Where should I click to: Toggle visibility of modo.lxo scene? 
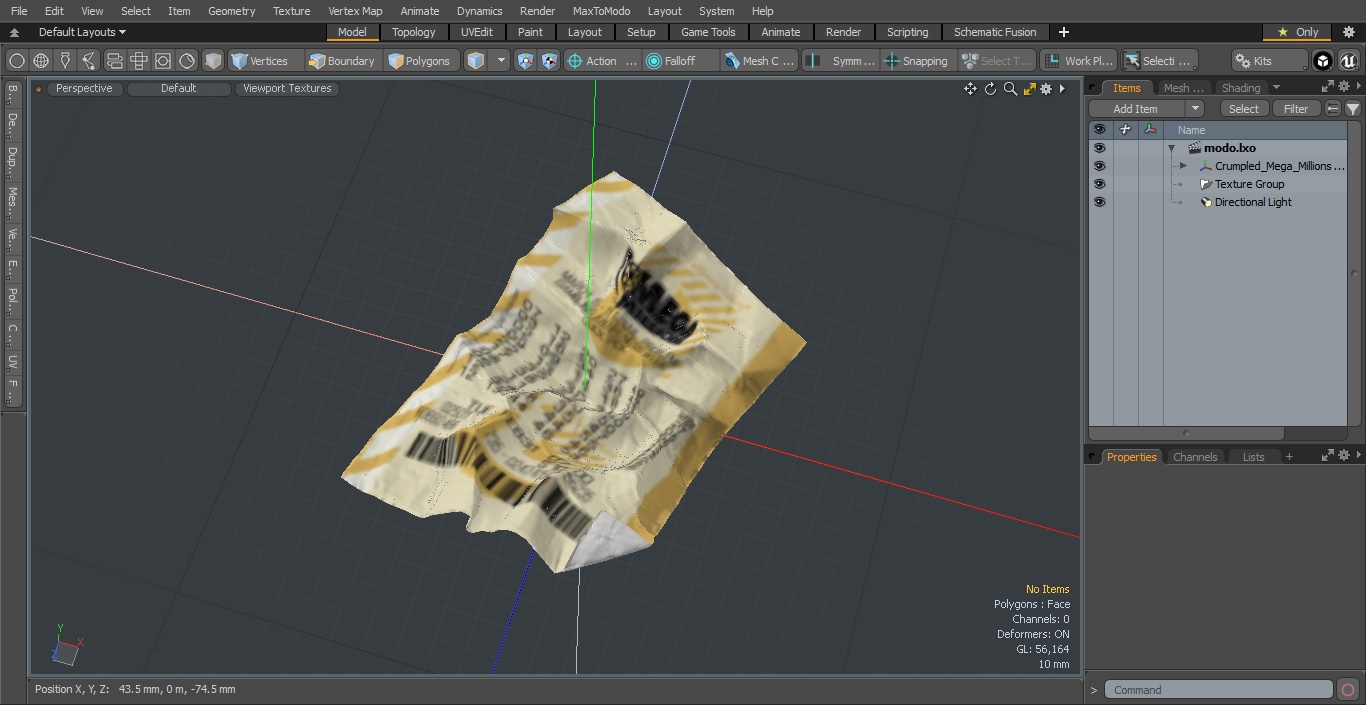[1099, 148]
